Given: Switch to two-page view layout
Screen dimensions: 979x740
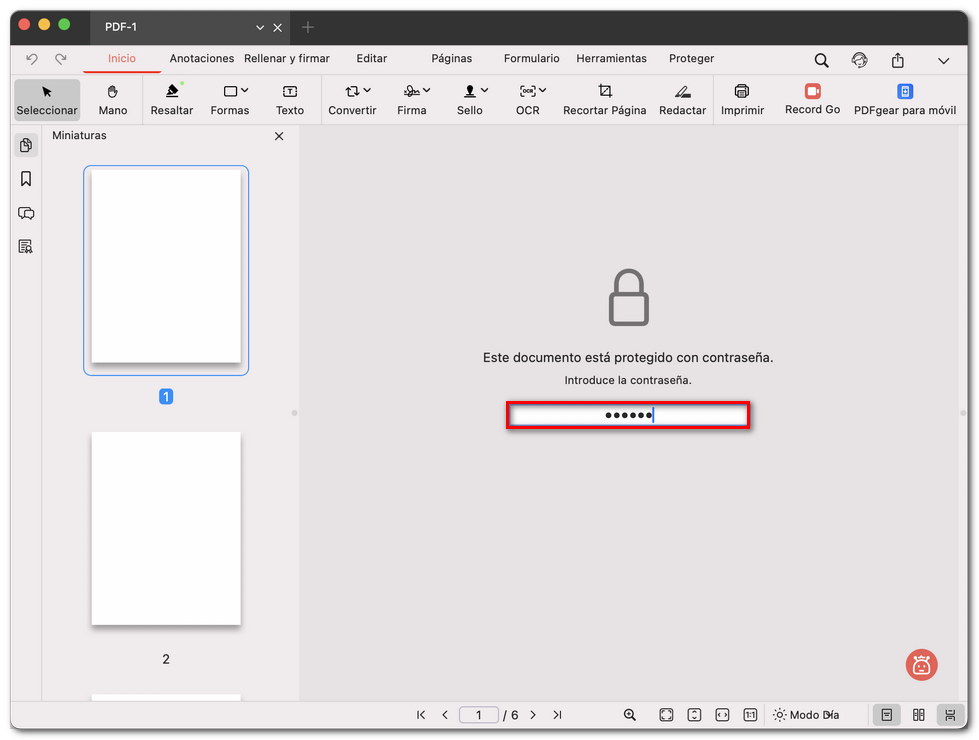Looking at the screenshot, I should (x=918, y=714).
